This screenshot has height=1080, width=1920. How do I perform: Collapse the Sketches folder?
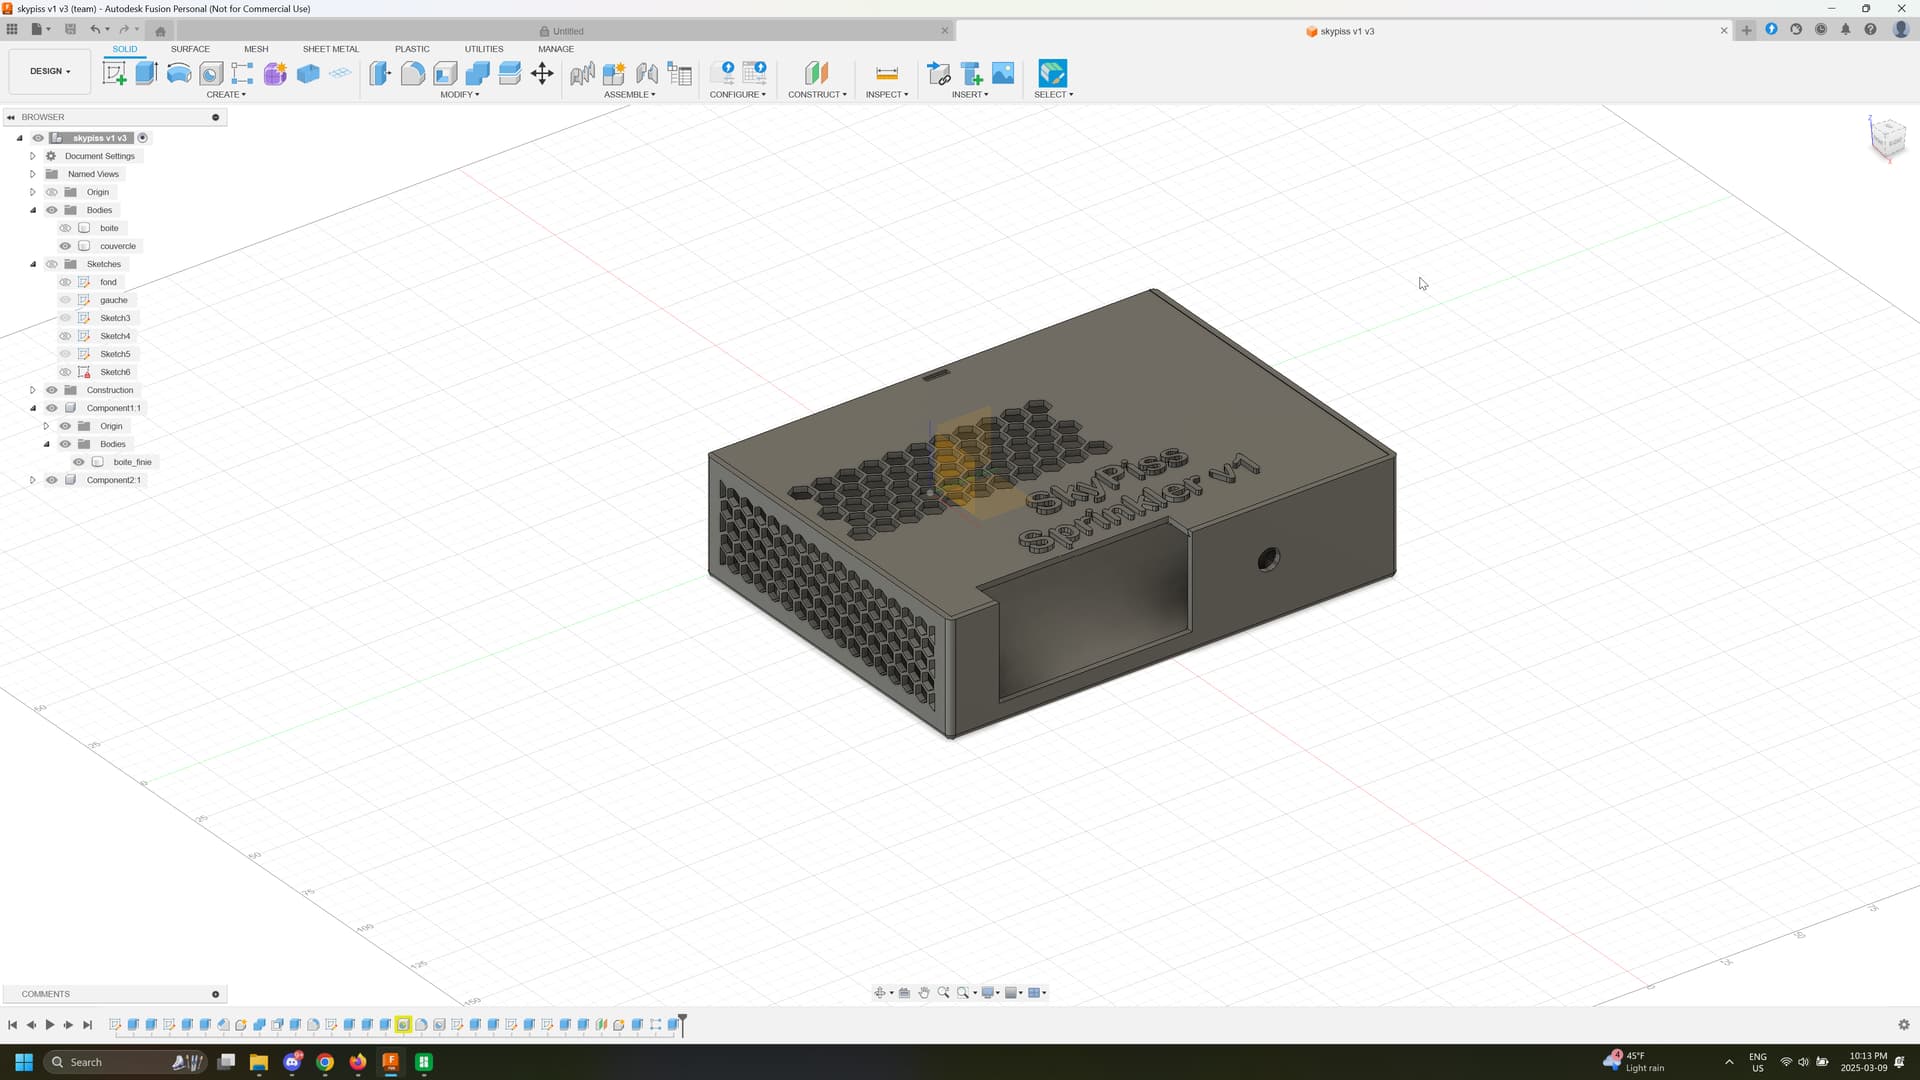click(32, 264)
